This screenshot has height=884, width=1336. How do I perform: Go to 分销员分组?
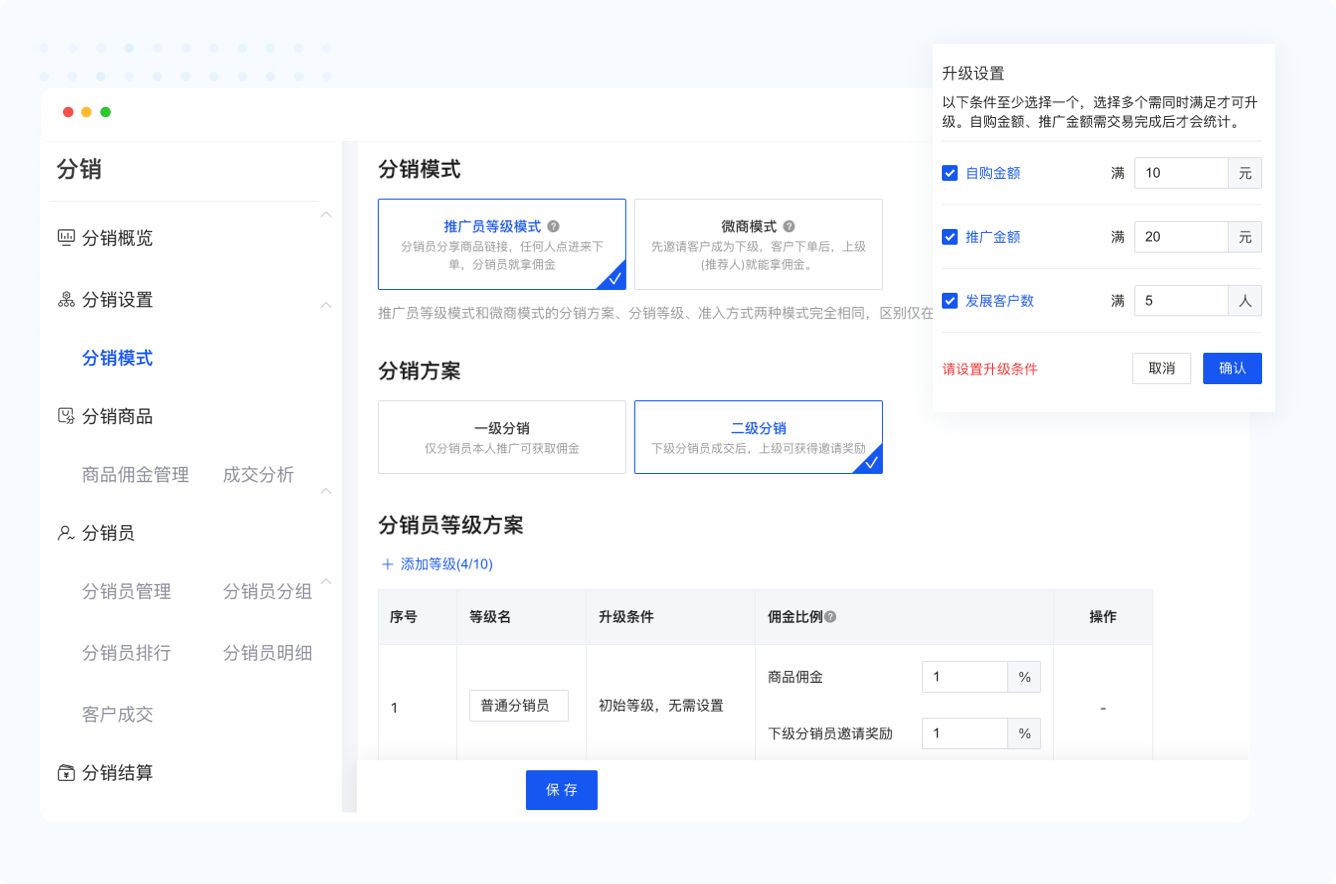click(x=267, y=591)
